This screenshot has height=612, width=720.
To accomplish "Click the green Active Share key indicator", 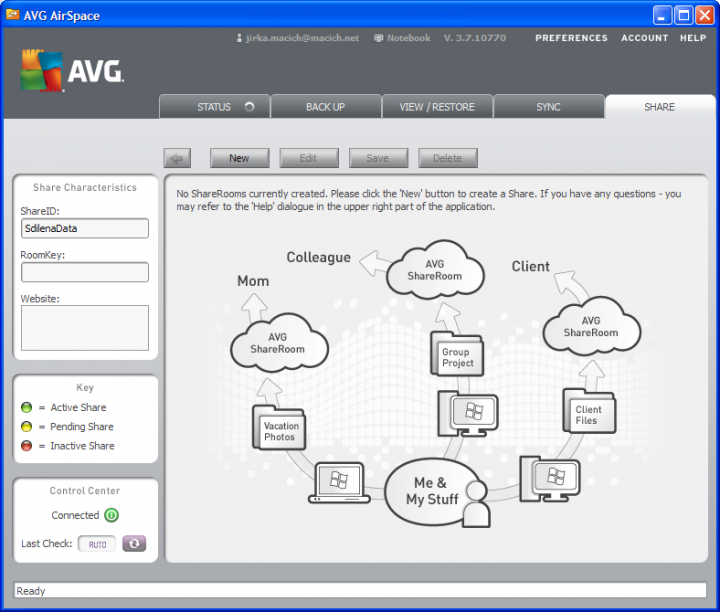I will click(x=27, y=407).
